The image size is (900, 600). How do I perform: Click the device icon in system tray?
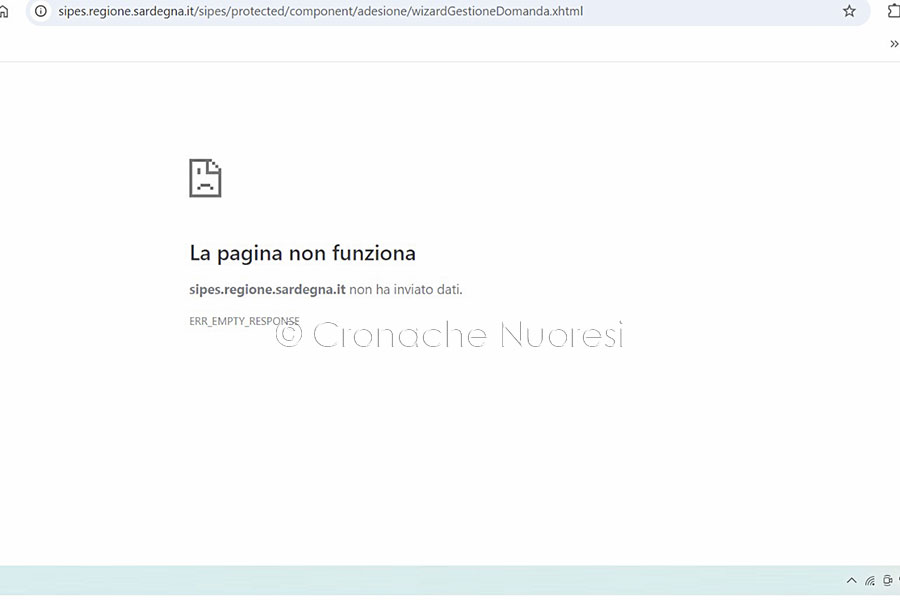[x=887, y=581]
